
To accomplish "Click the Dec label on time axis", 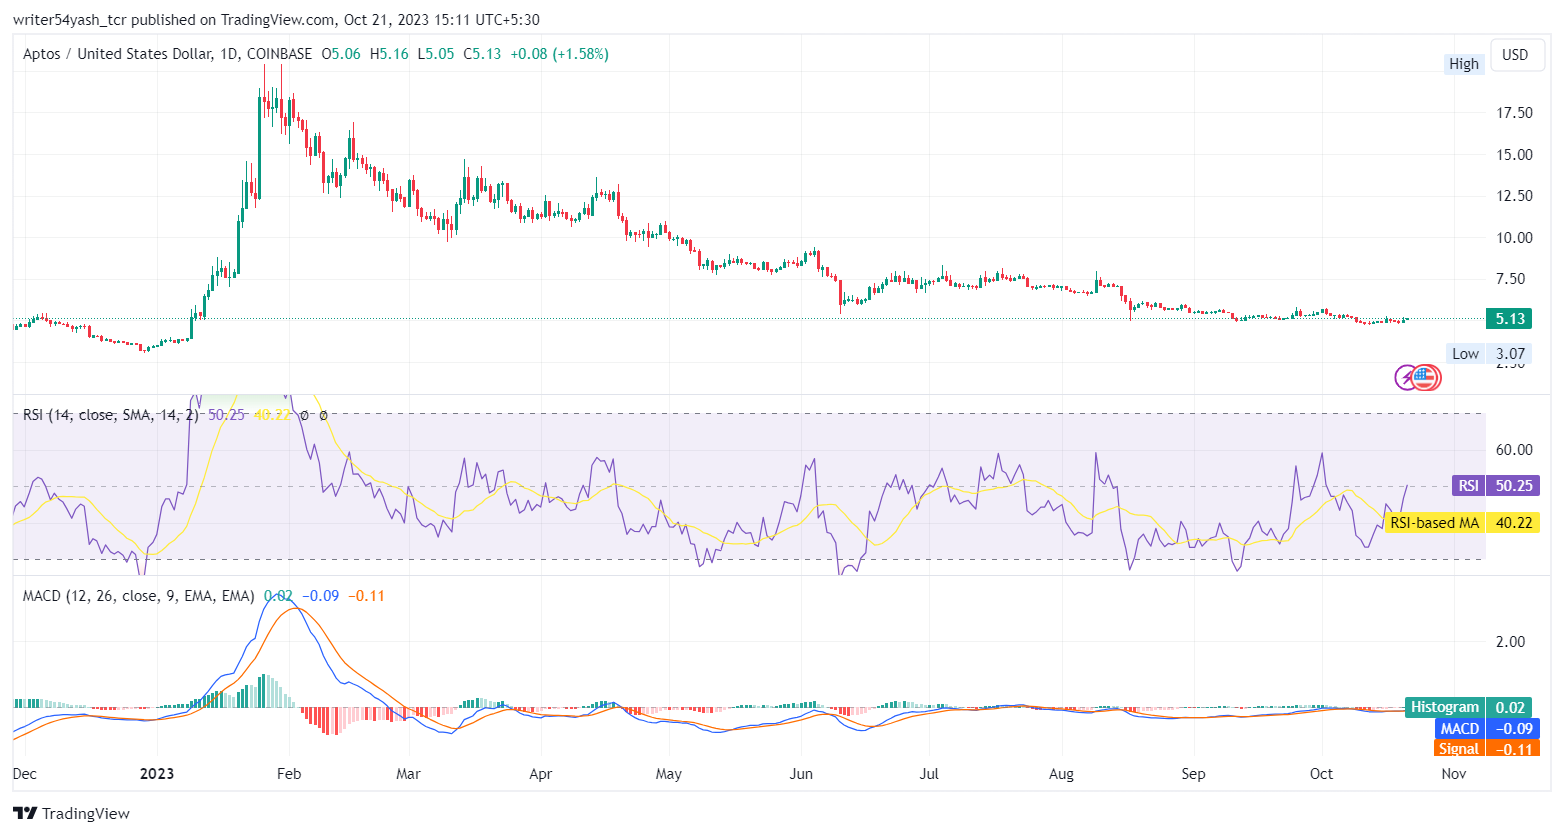I will 25,774.
